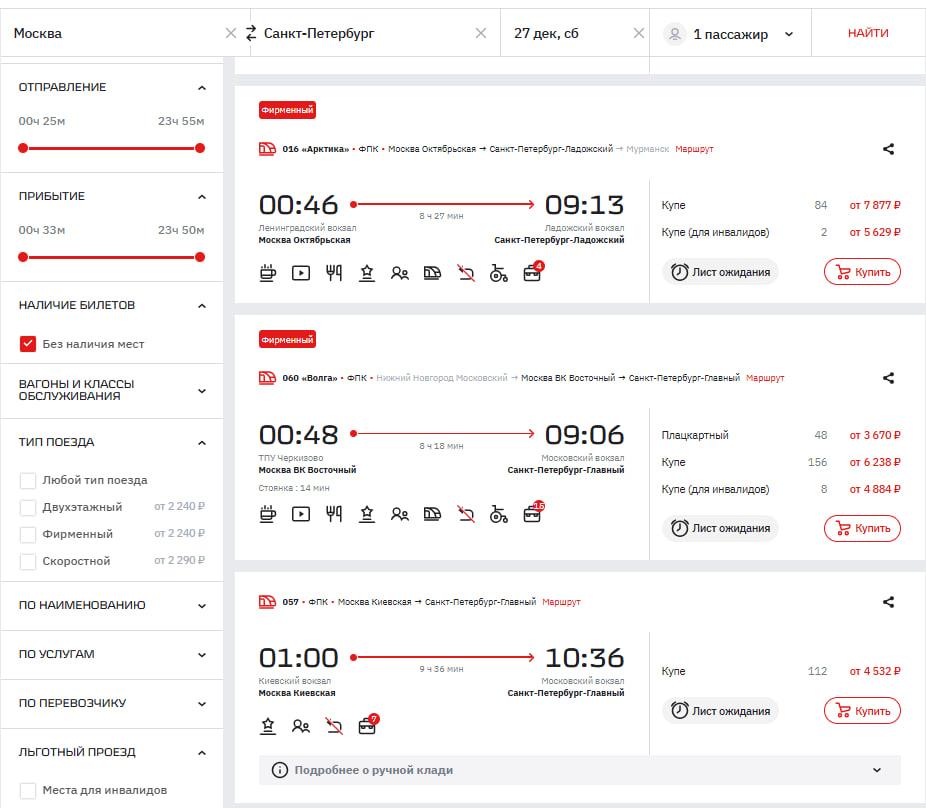Collapse the Прибытие filter section
Screen dimensions: 926x808
(201, 197)
